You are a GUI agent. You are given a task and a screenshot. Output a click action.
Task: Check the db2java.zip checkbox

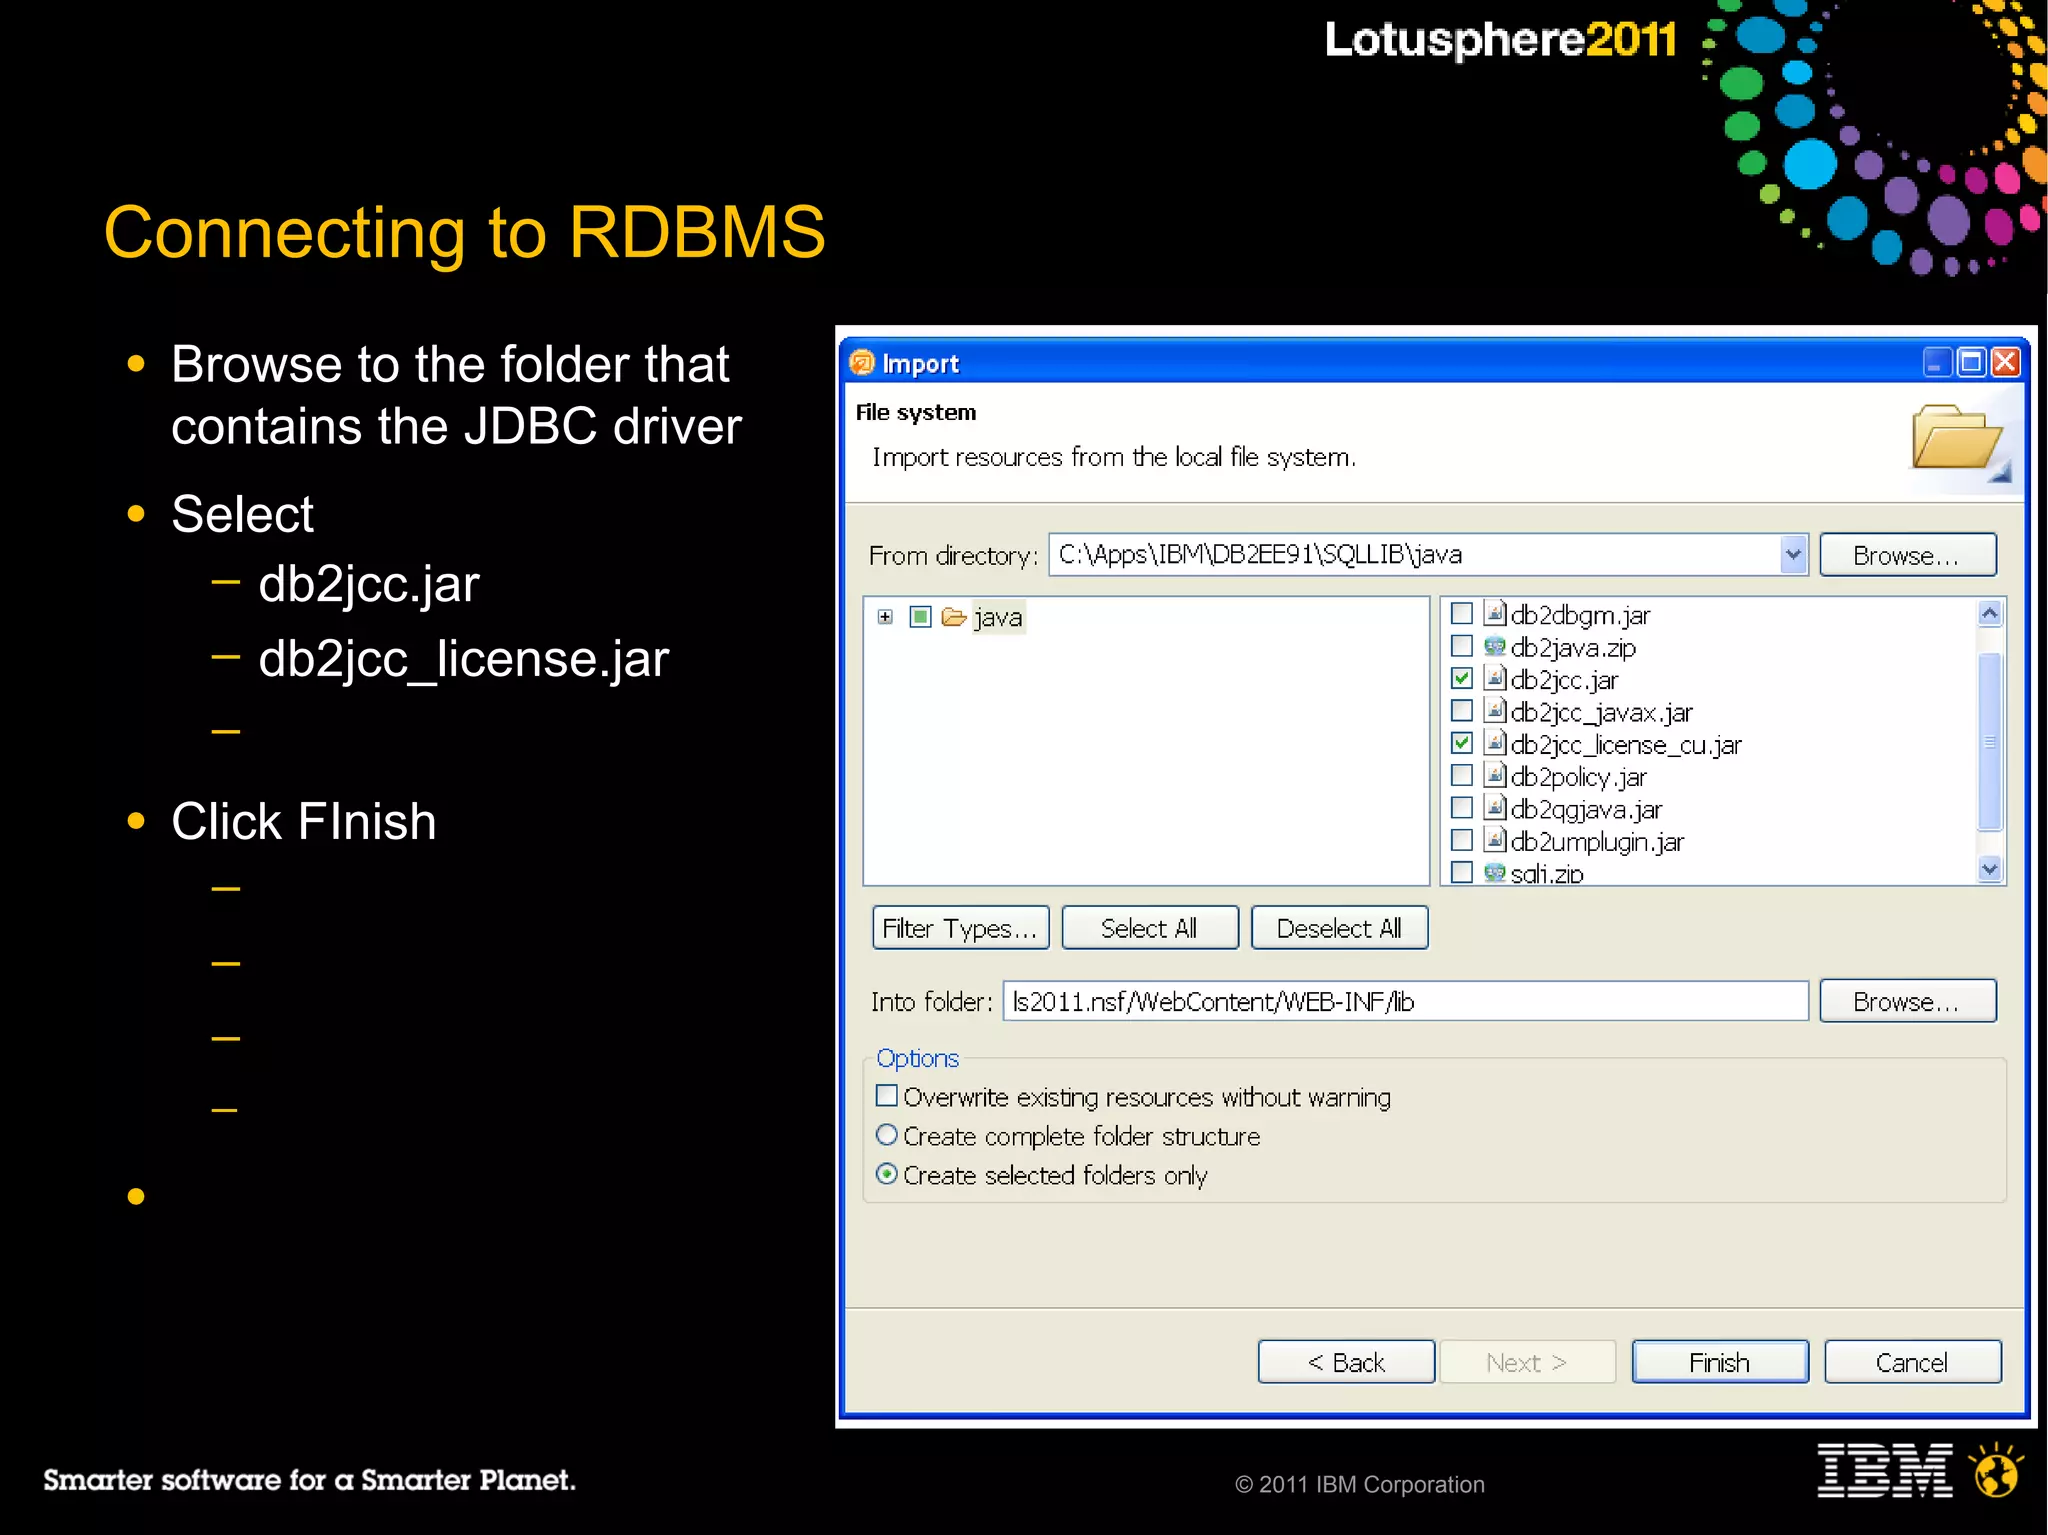[1461, 646]
